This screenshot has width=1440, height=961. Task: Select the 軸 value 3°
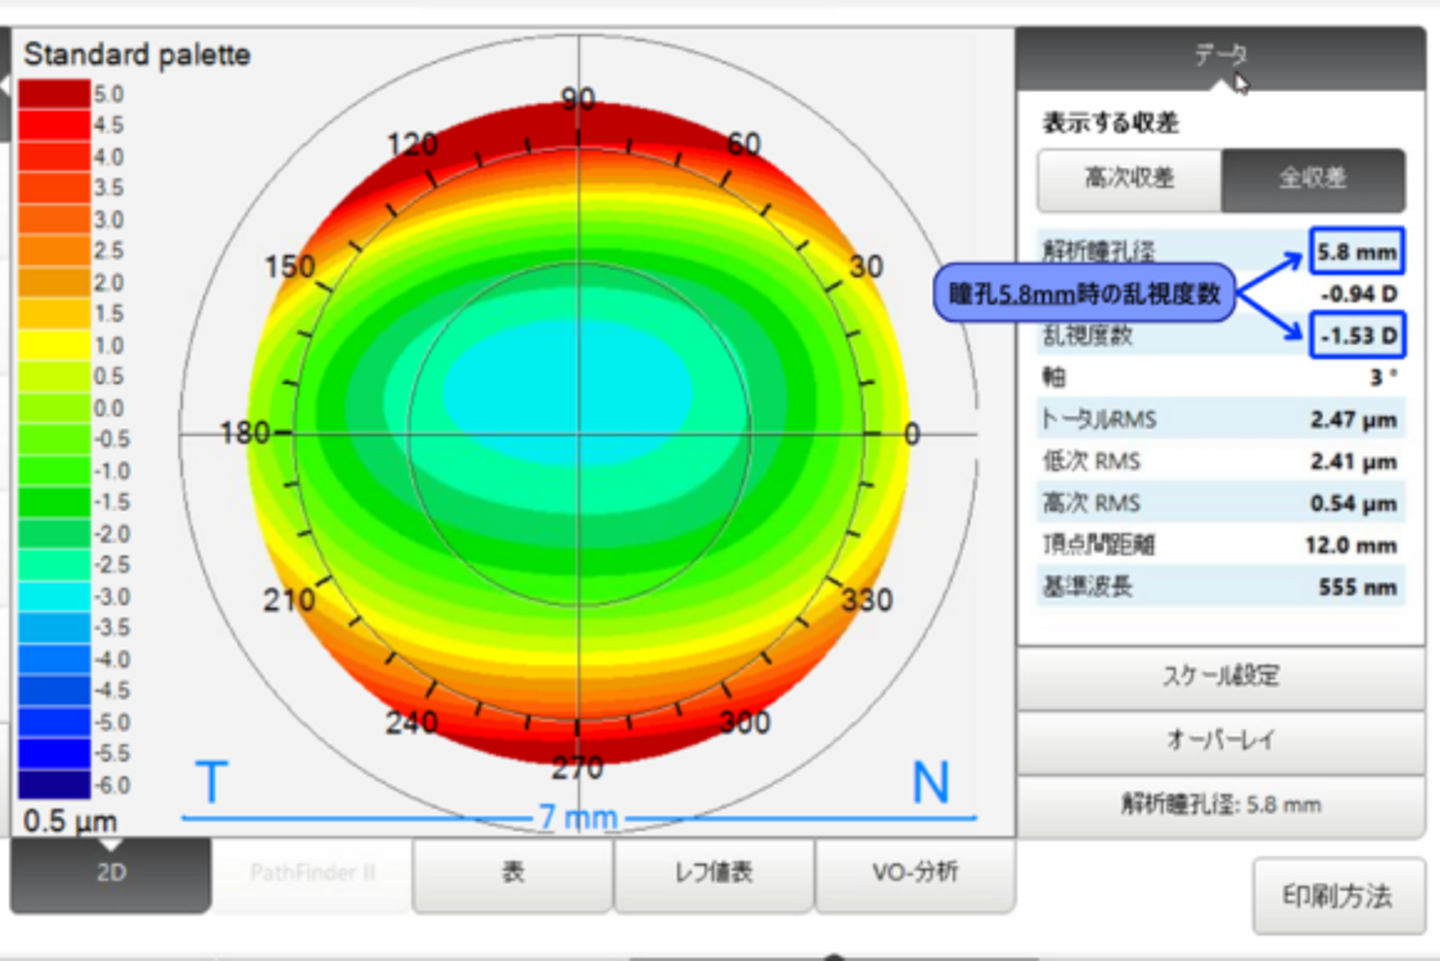click(x=1383, y=378)
